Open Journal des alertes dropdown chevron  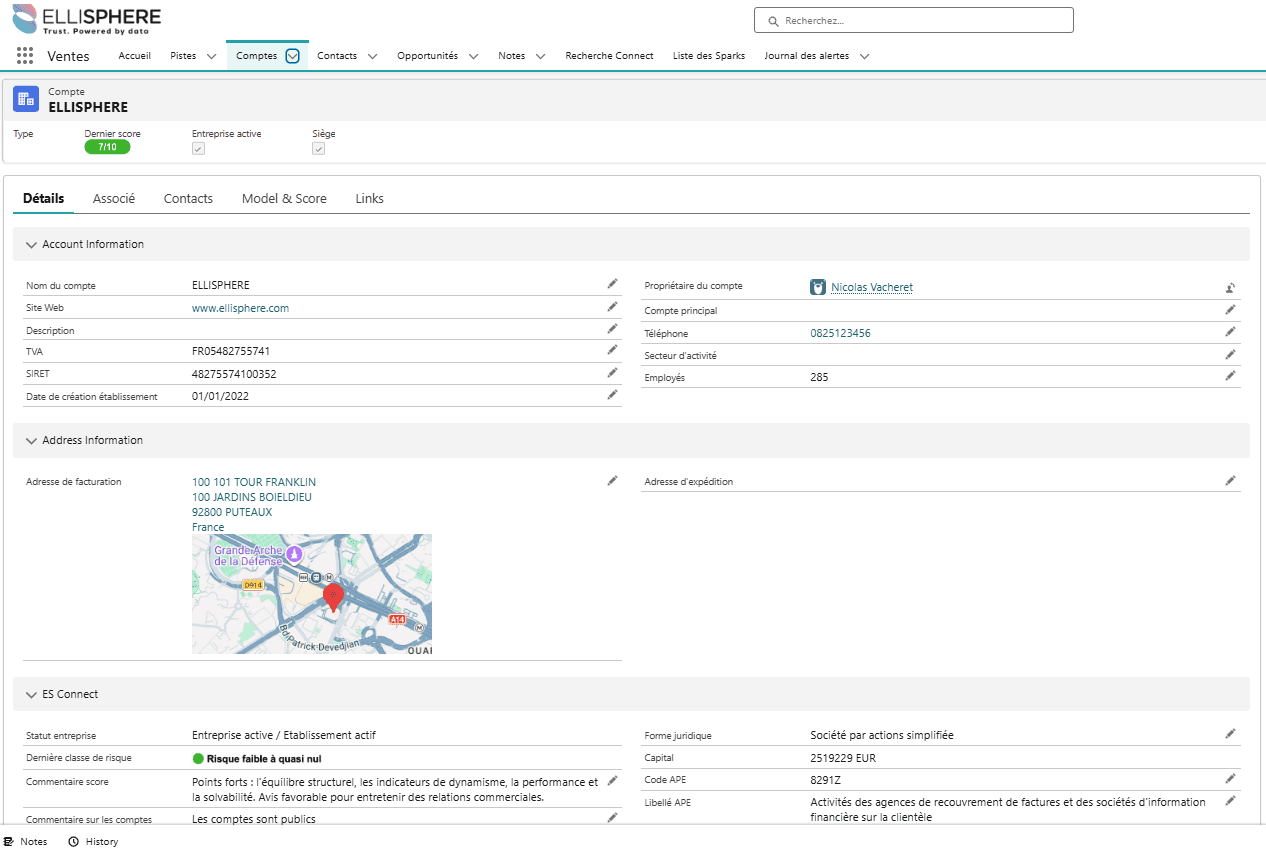[864, 56]
